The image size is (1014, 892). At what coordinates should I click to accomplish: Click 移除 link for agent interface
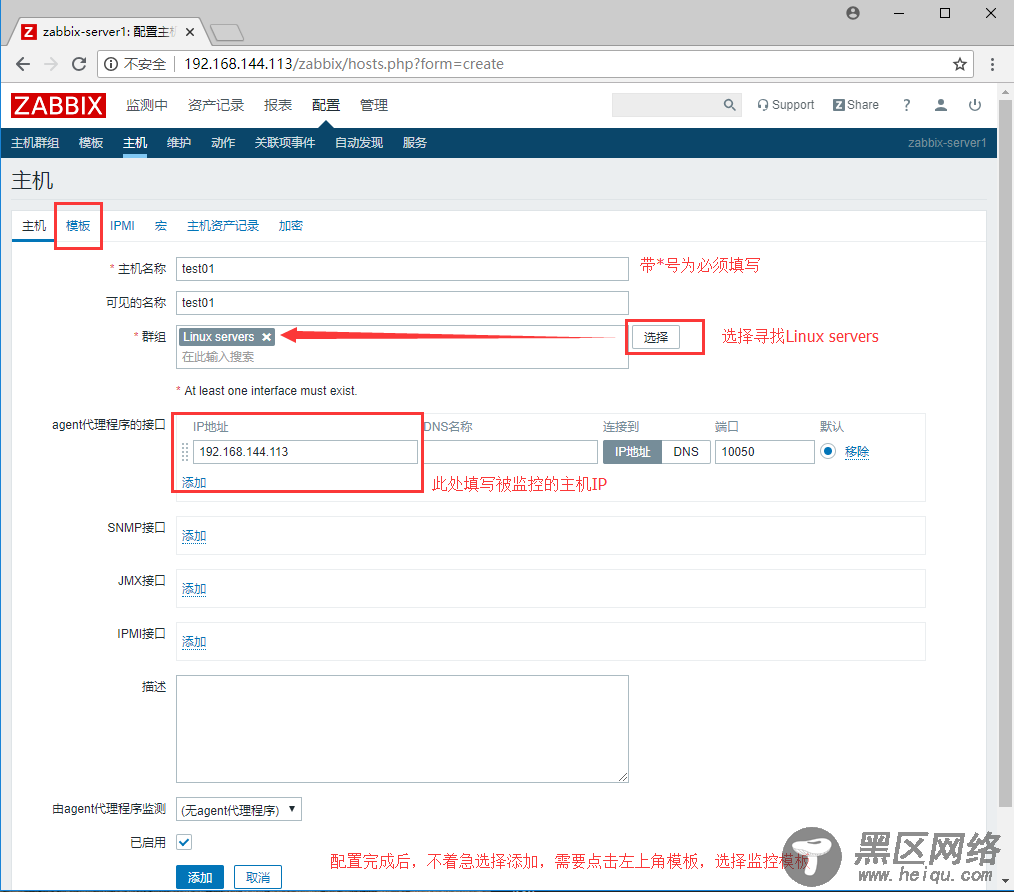click(857, 451)
